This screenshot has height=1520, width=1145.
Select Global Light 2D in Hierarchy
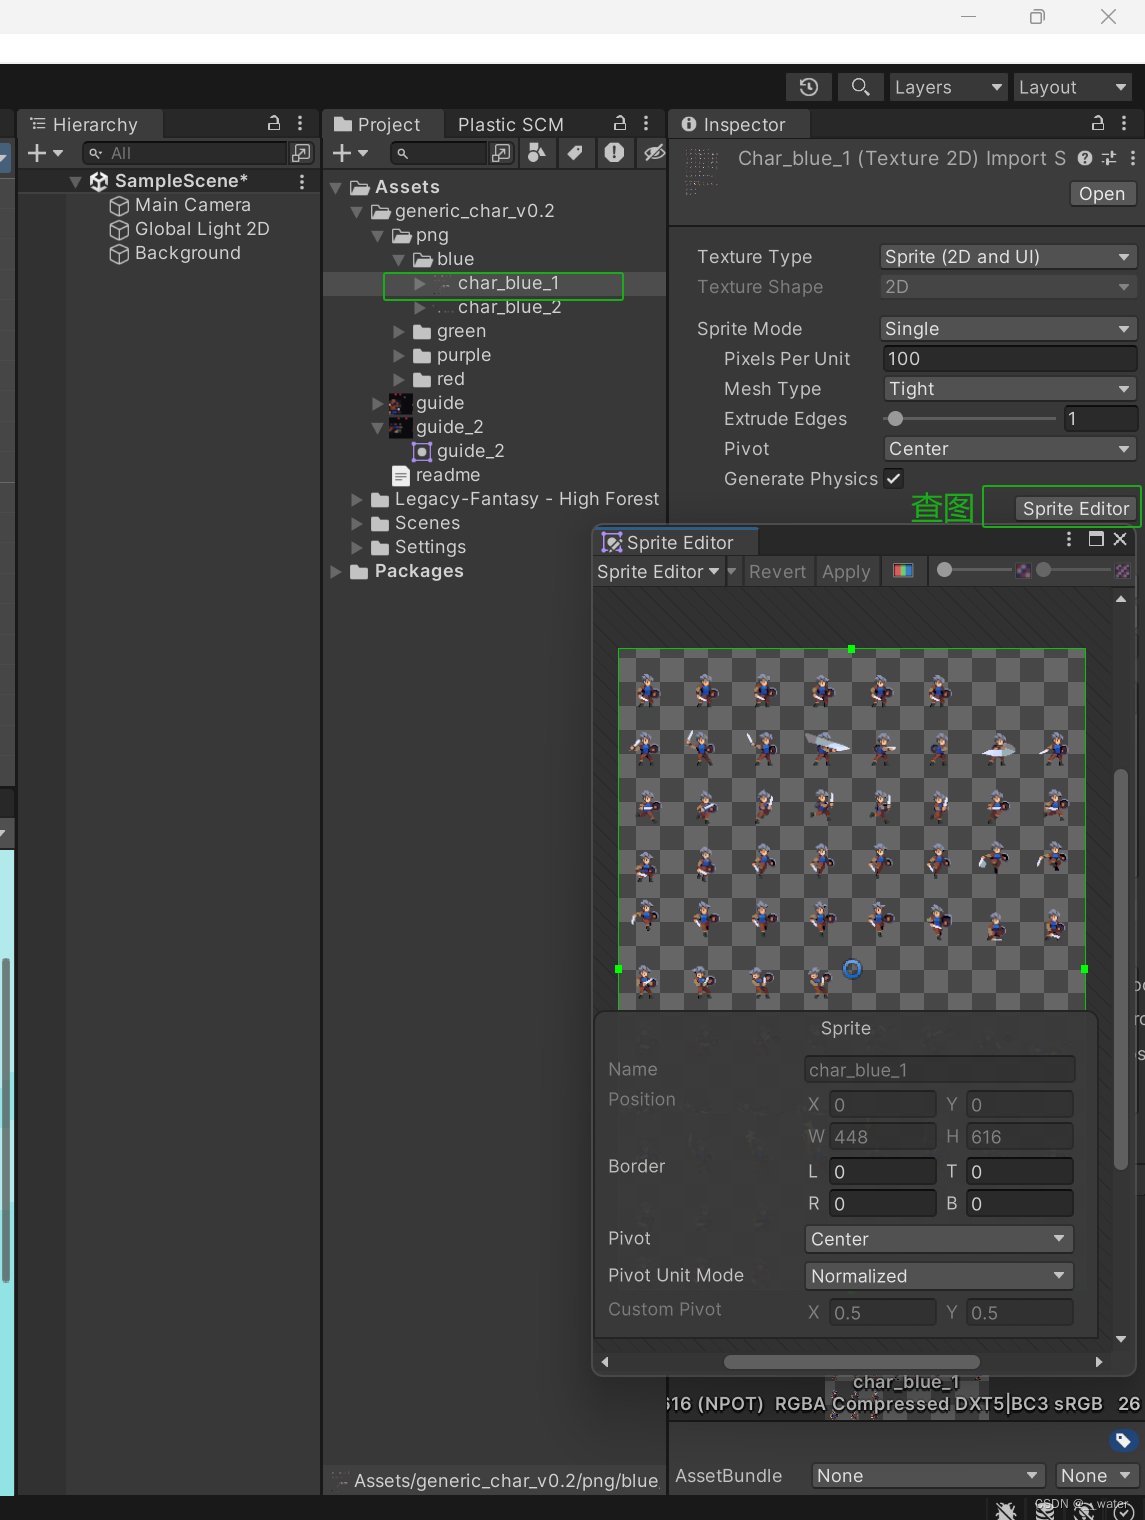click(202, 229)
